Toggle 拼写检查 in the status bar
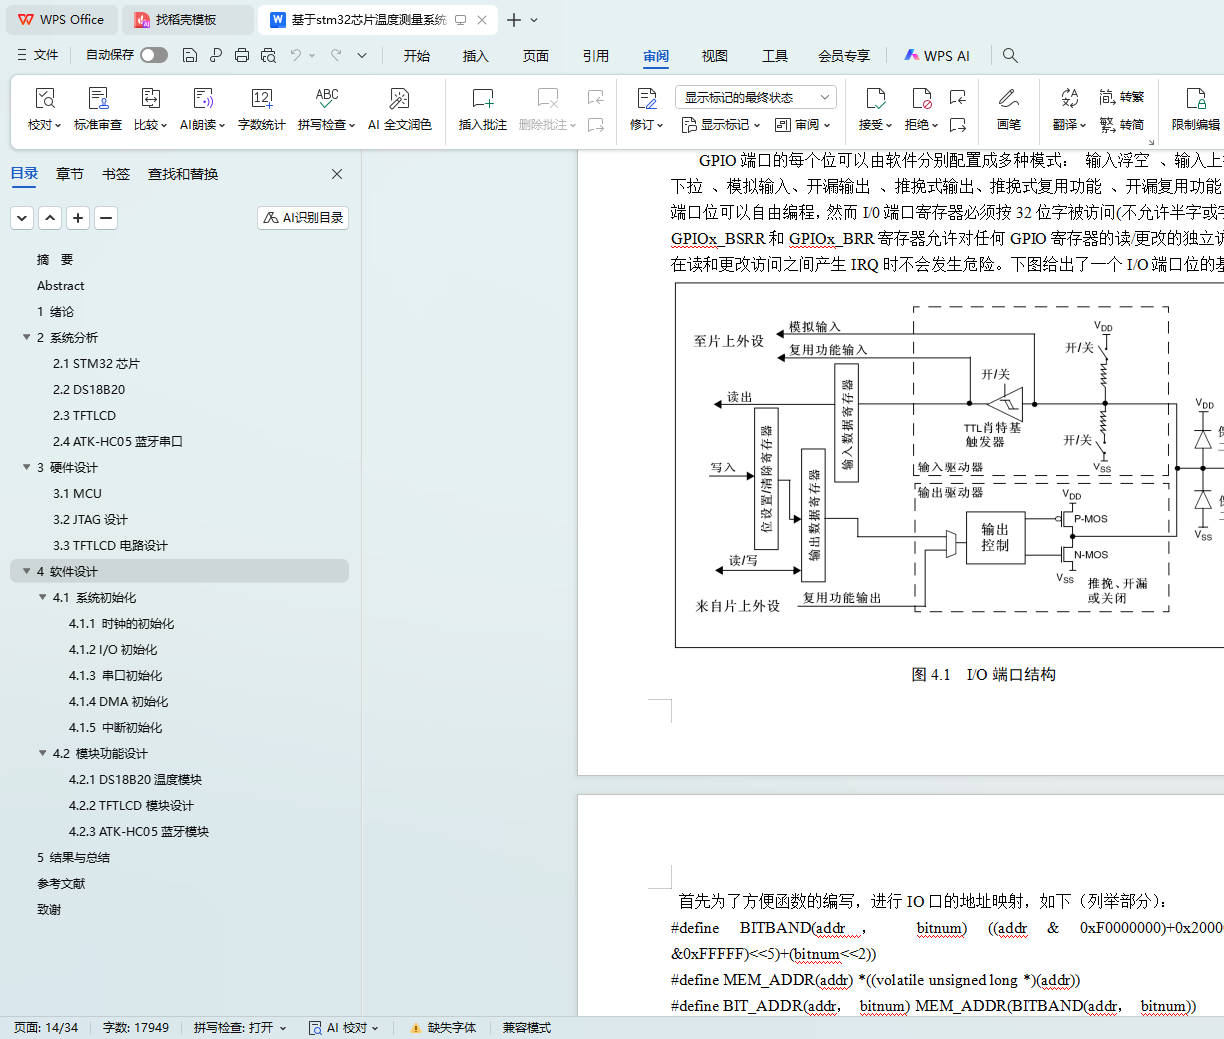The height and width of the screenshot is (1039, 1224). 240,1028
